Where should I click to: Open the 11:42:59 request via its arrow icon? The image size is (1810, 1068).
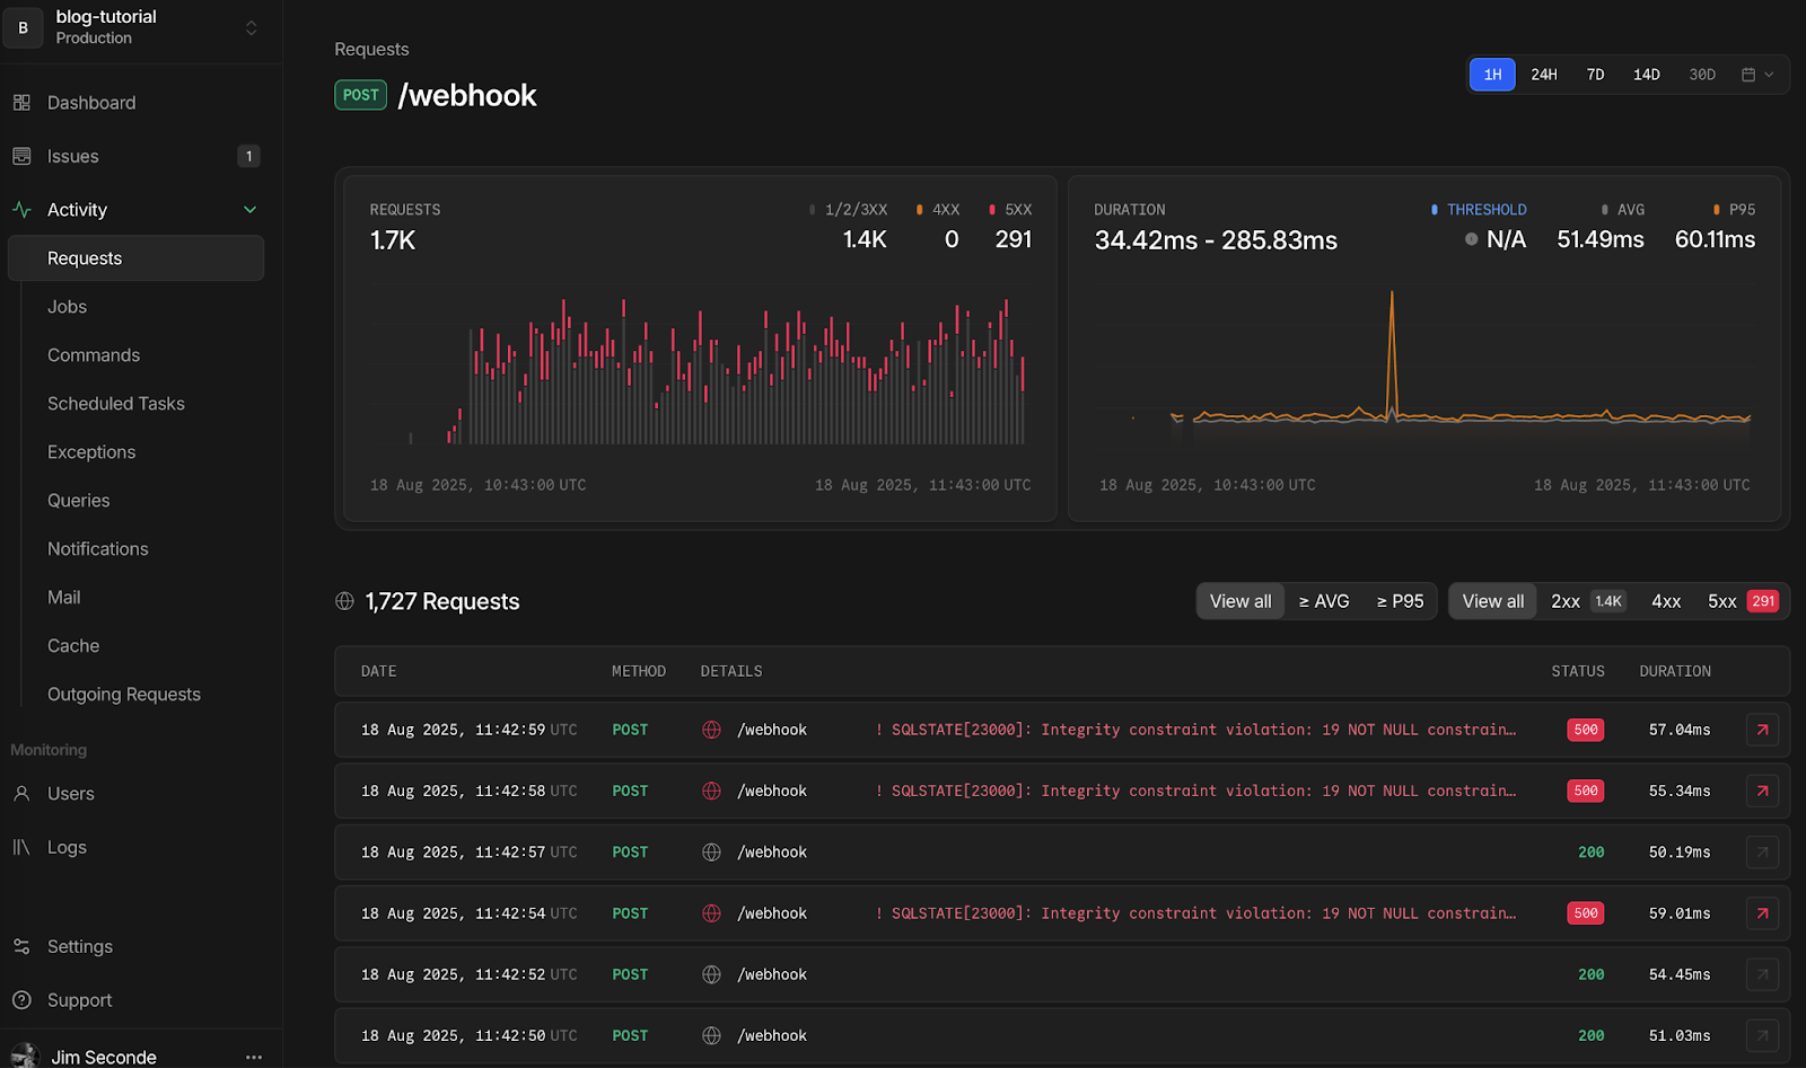tap(1761, 729)
